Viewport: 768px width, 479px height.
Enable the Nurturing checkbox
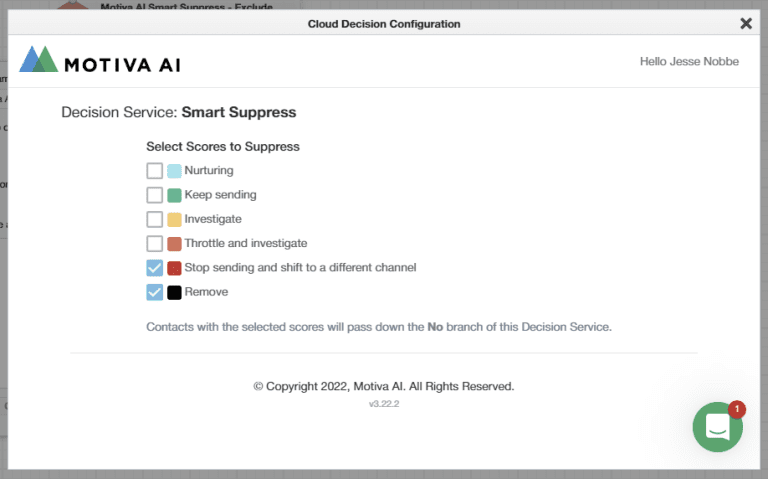coord(155,171)
